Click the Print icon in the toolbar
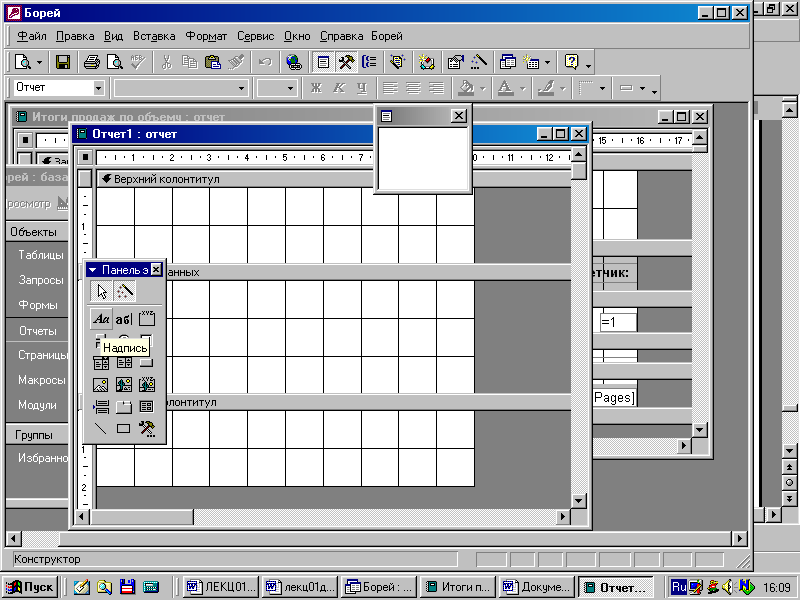Screen dimensions: 800x600 click(x=92, y=62)
